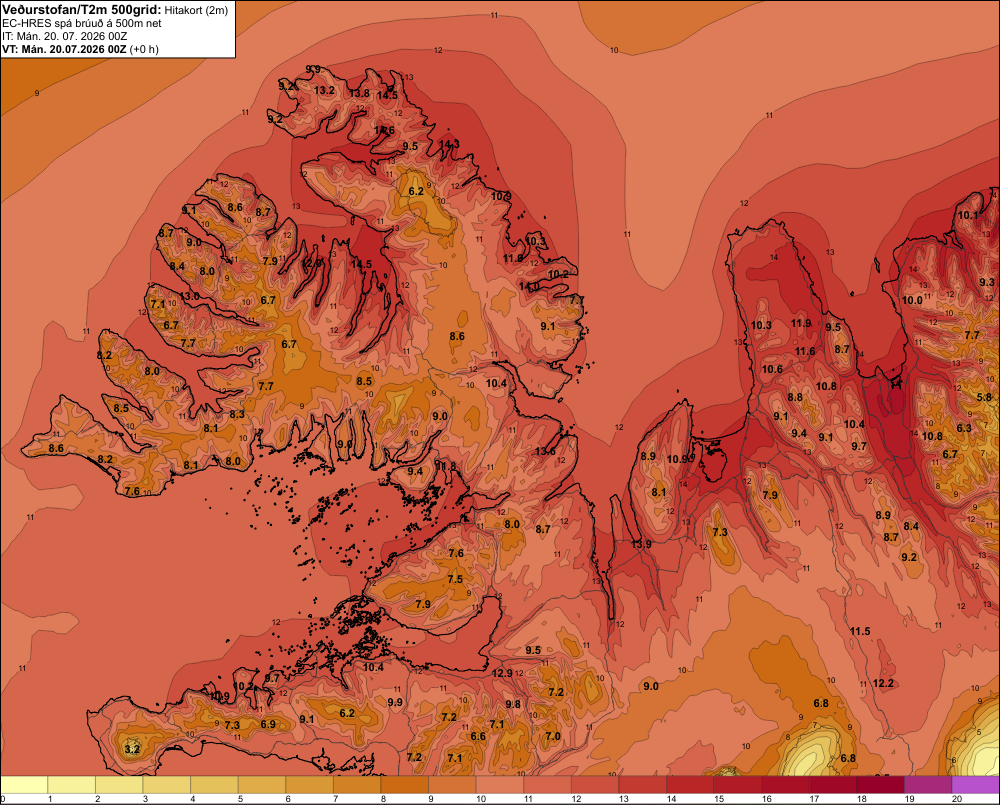
Task: Click the 7.0 temperature value
Action: coord(553,736)
